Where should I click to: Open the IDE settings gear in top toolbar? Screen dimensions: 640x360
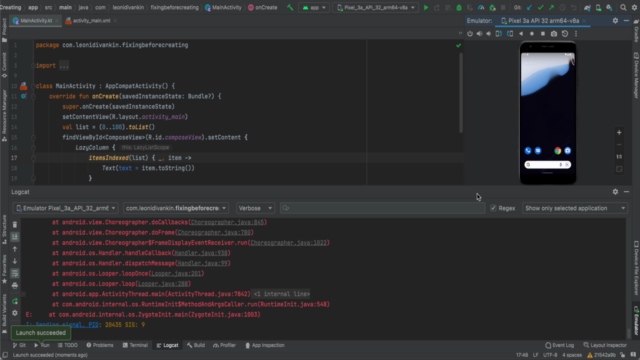[x=634, y=7]
